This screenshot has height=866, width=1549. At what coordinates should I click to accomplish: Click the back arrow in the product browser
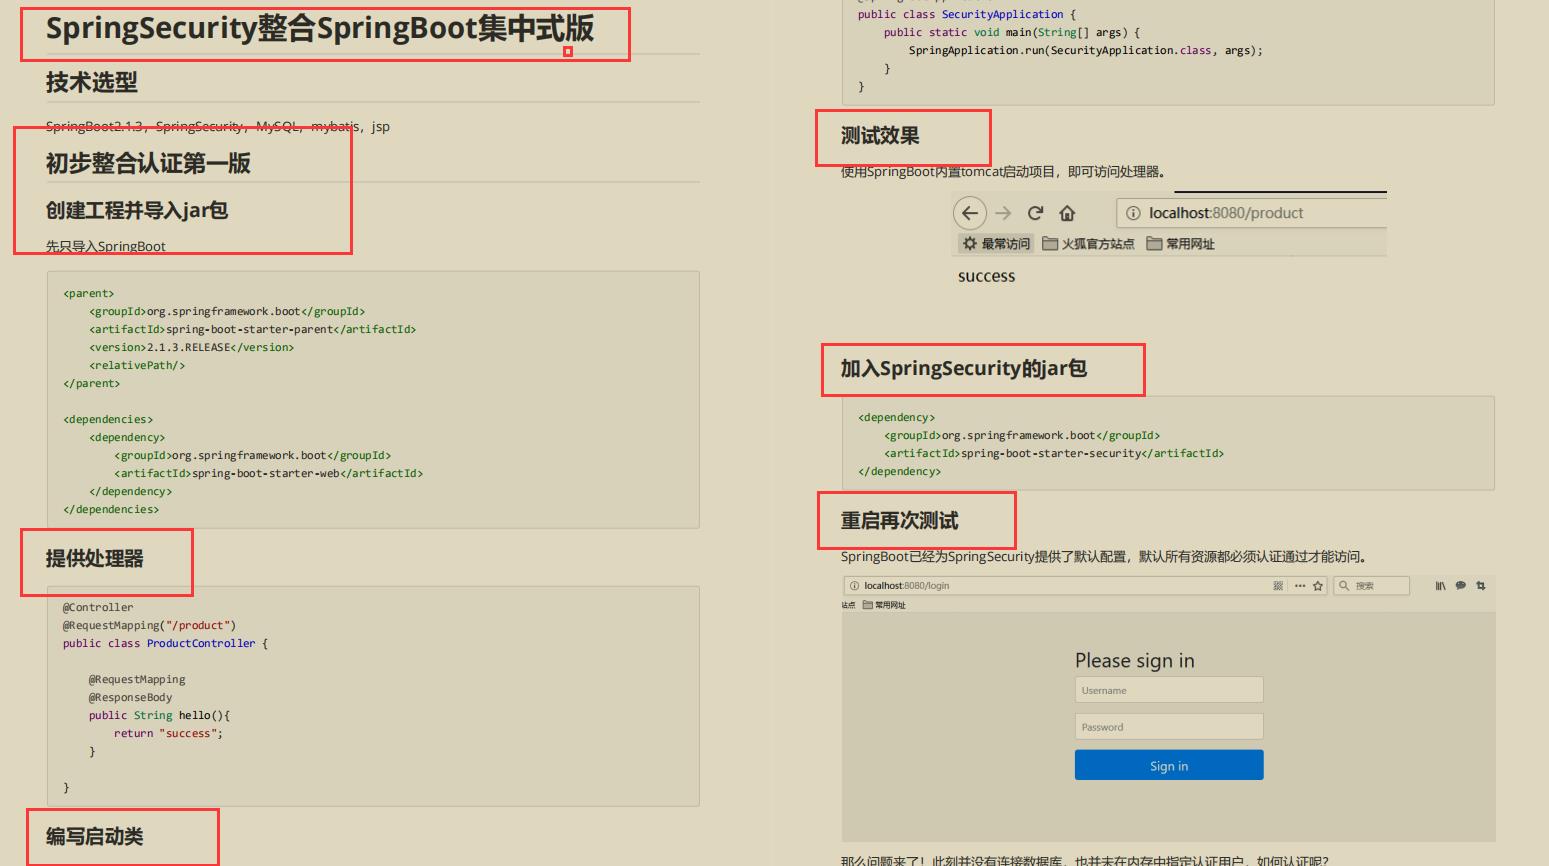[x=970, y=213]
